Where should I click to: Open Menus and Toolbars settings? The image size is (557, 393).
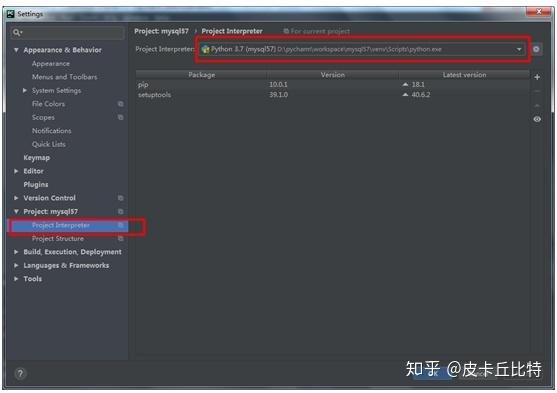point(65,77)
